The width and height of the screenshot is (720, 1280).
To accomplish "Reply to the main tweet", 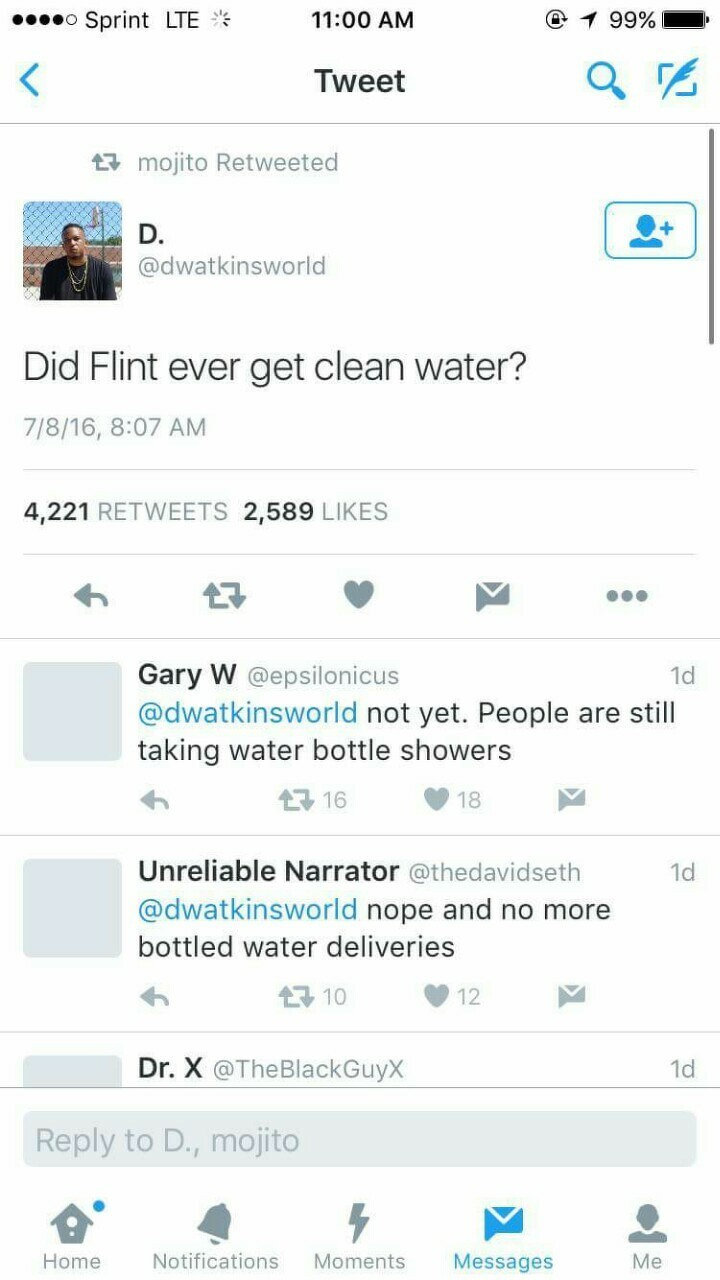I will point(91,596).
